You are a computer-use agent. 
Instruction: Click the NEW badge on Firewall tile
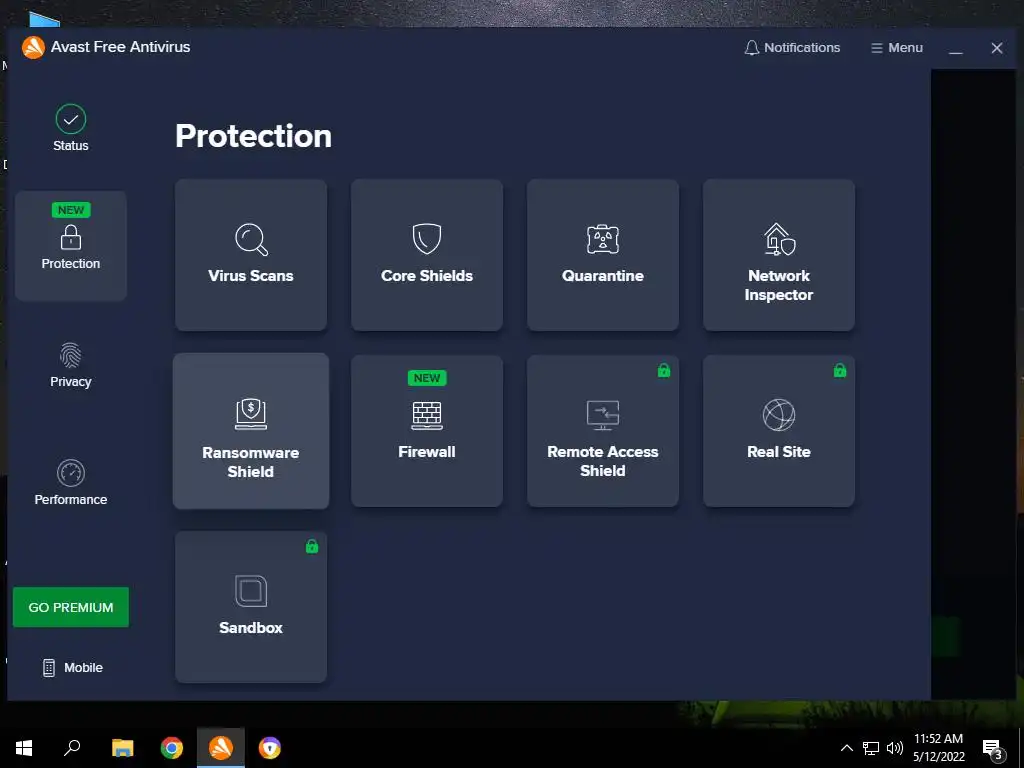tap(426, 378)
